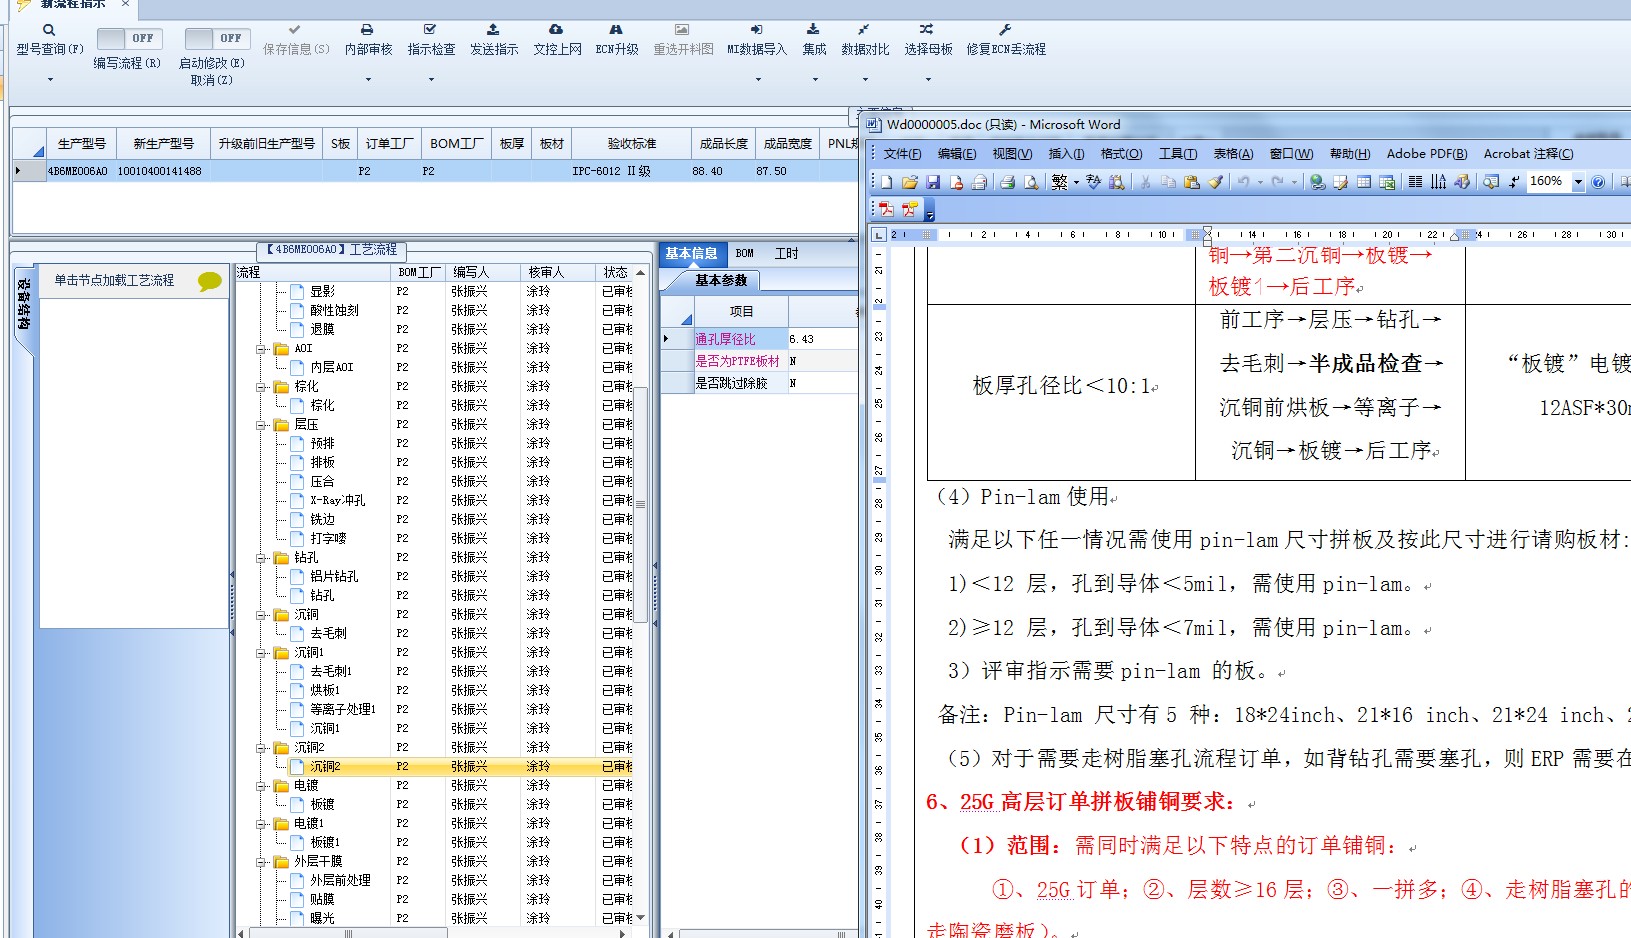
Task: Click the Open folder icon in Word
Action: pyautogui.click(x=909, y=182)
